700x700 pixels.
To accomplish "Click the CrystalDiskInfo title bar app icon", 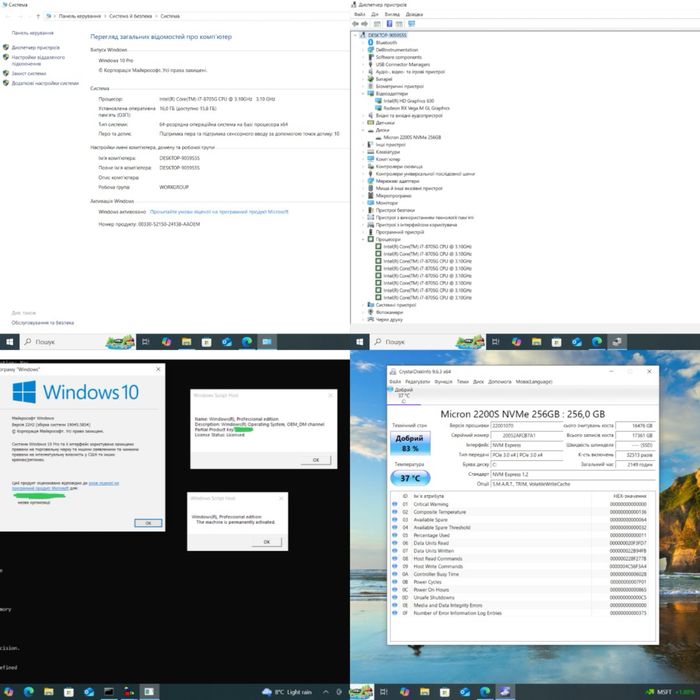I will [393, 371].
